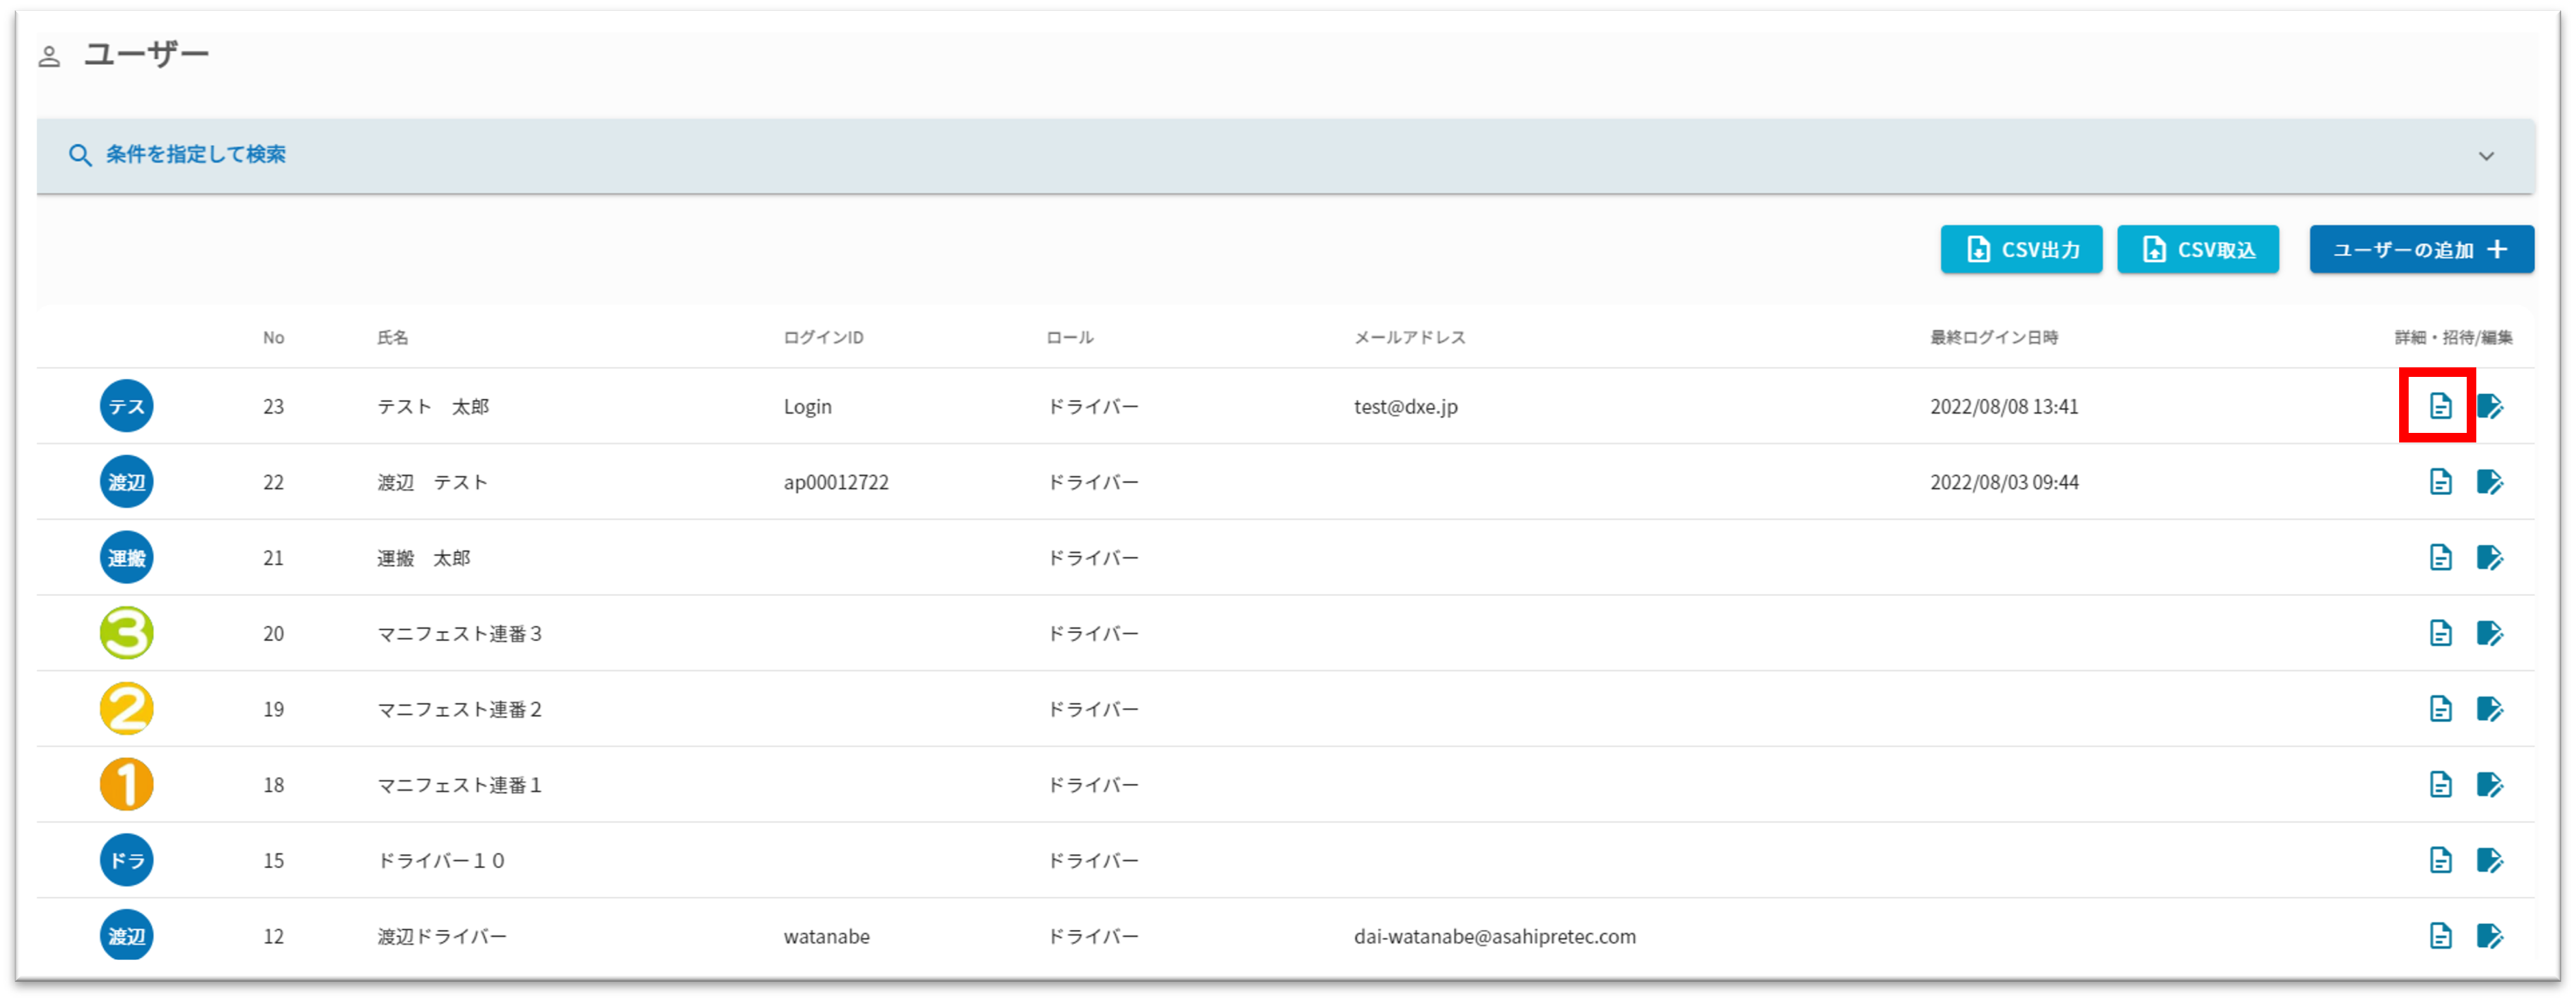Click the user icon beside ユーザー title
This screenshot has height=1001, width=2576.
coord(49,57)
